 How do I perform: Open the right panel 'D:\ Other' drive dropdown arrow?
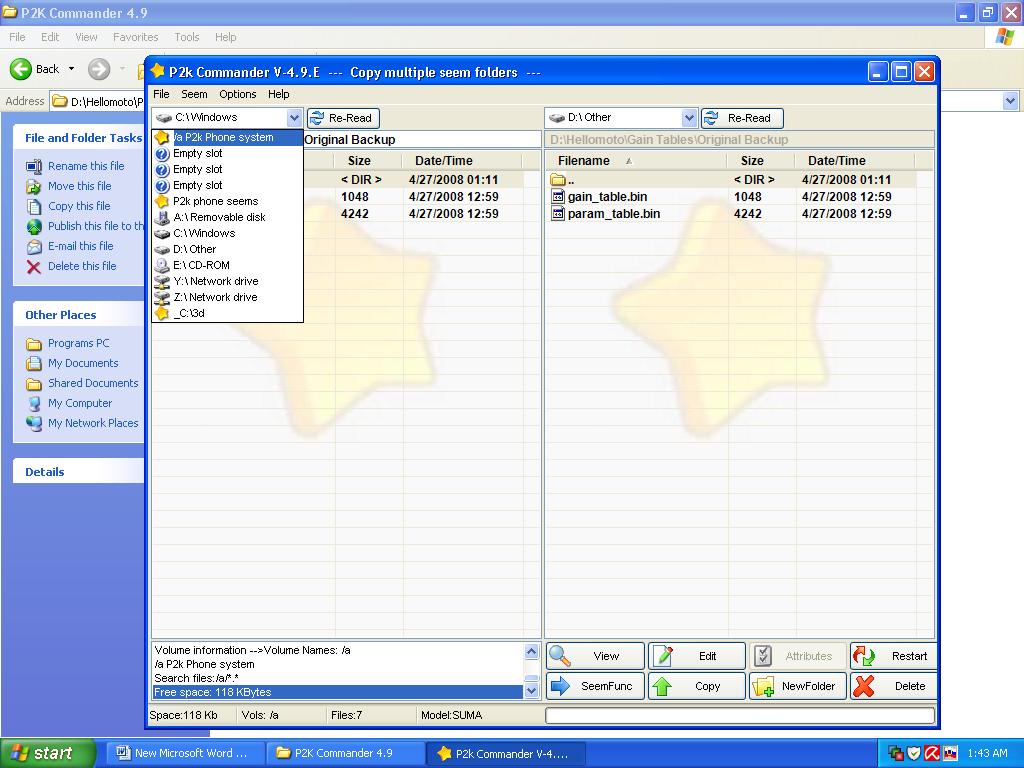coord(689,118)
